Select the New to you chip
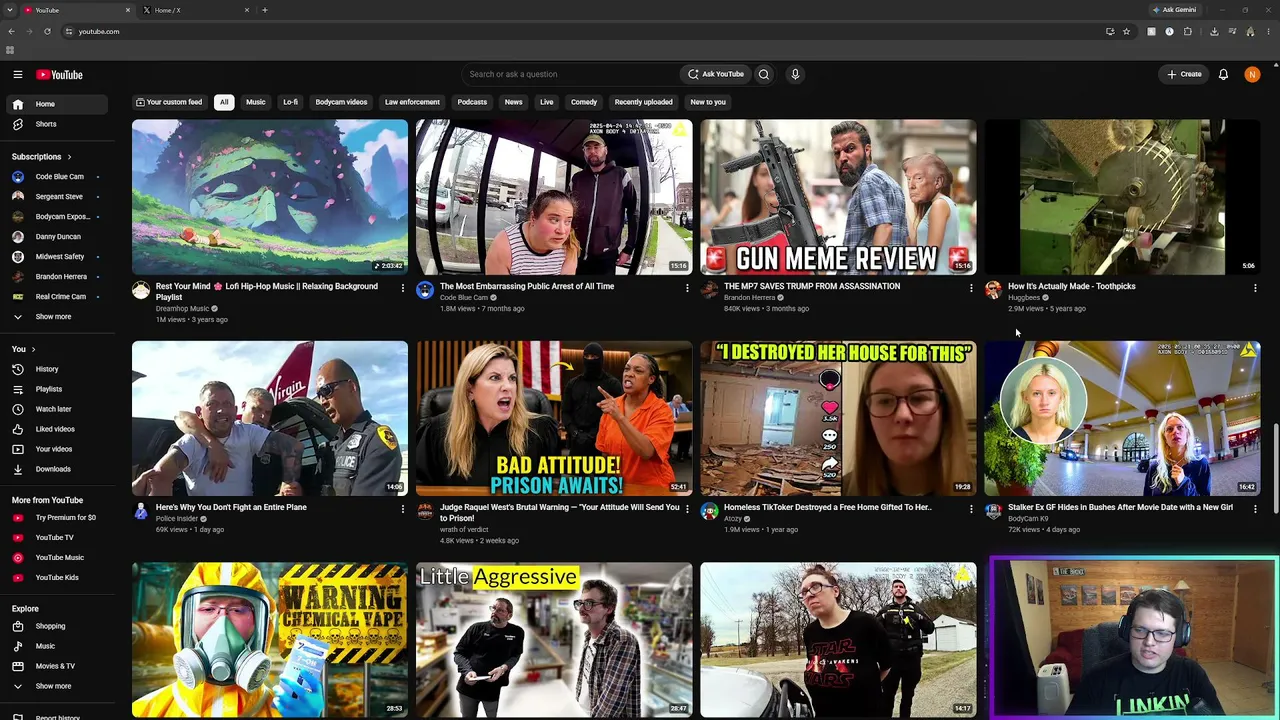1280x720 pixels. coord(708,102)
